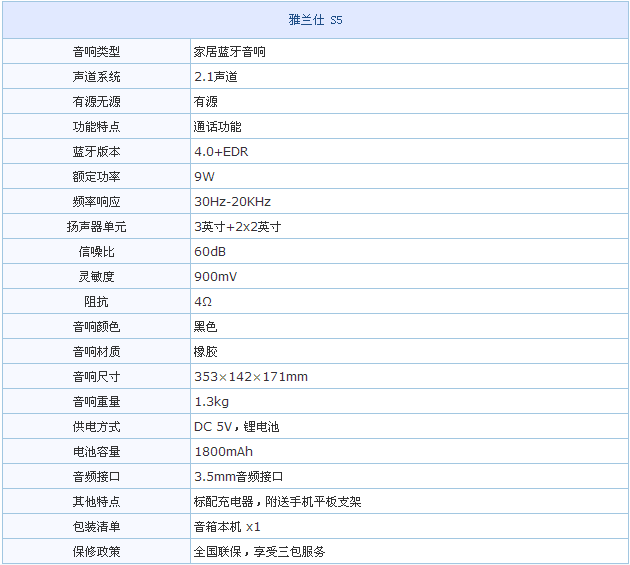
Task: Select the 音箱本机 x1 value
Action: pos(227,526)
